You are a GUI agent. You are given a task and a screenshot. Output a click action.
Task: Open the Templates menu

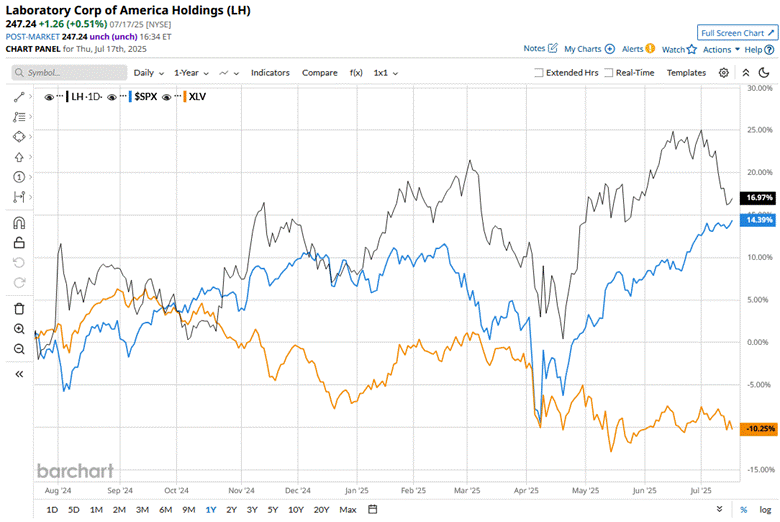(x=686, y=73)
